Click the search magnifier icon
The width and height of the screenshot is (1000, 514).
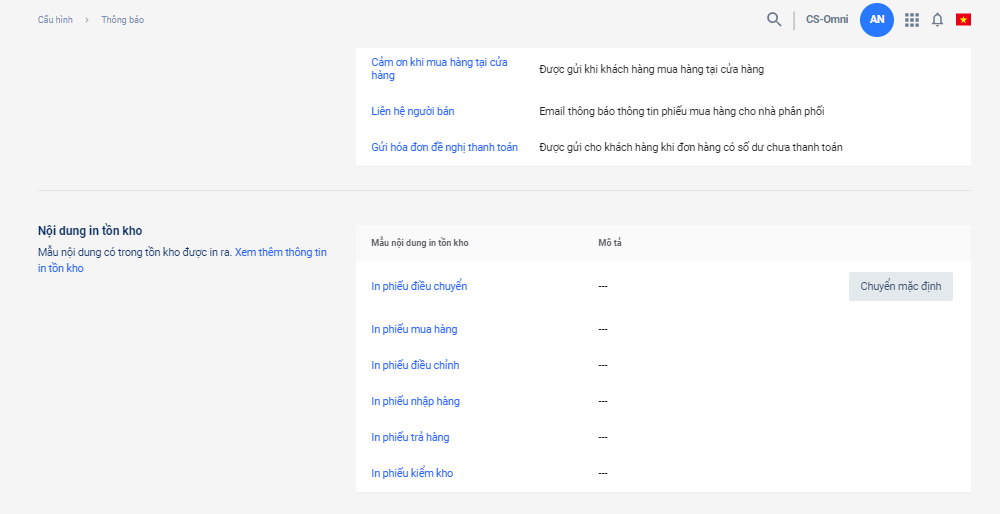tap(774, 19)
